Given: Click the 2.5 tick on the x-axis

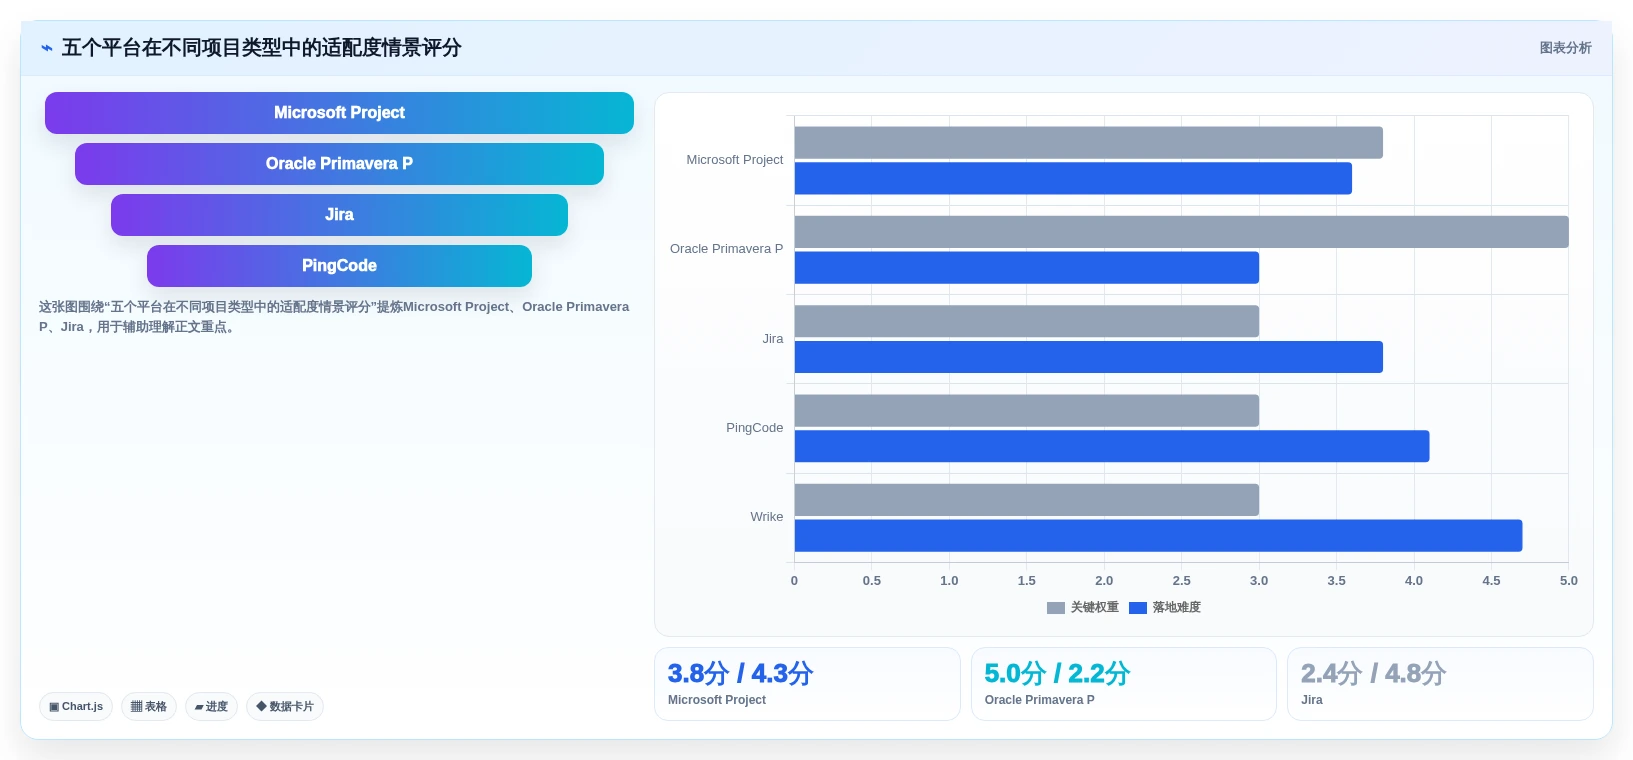Looking at the screenshot, I should [x=1182, y=581].
